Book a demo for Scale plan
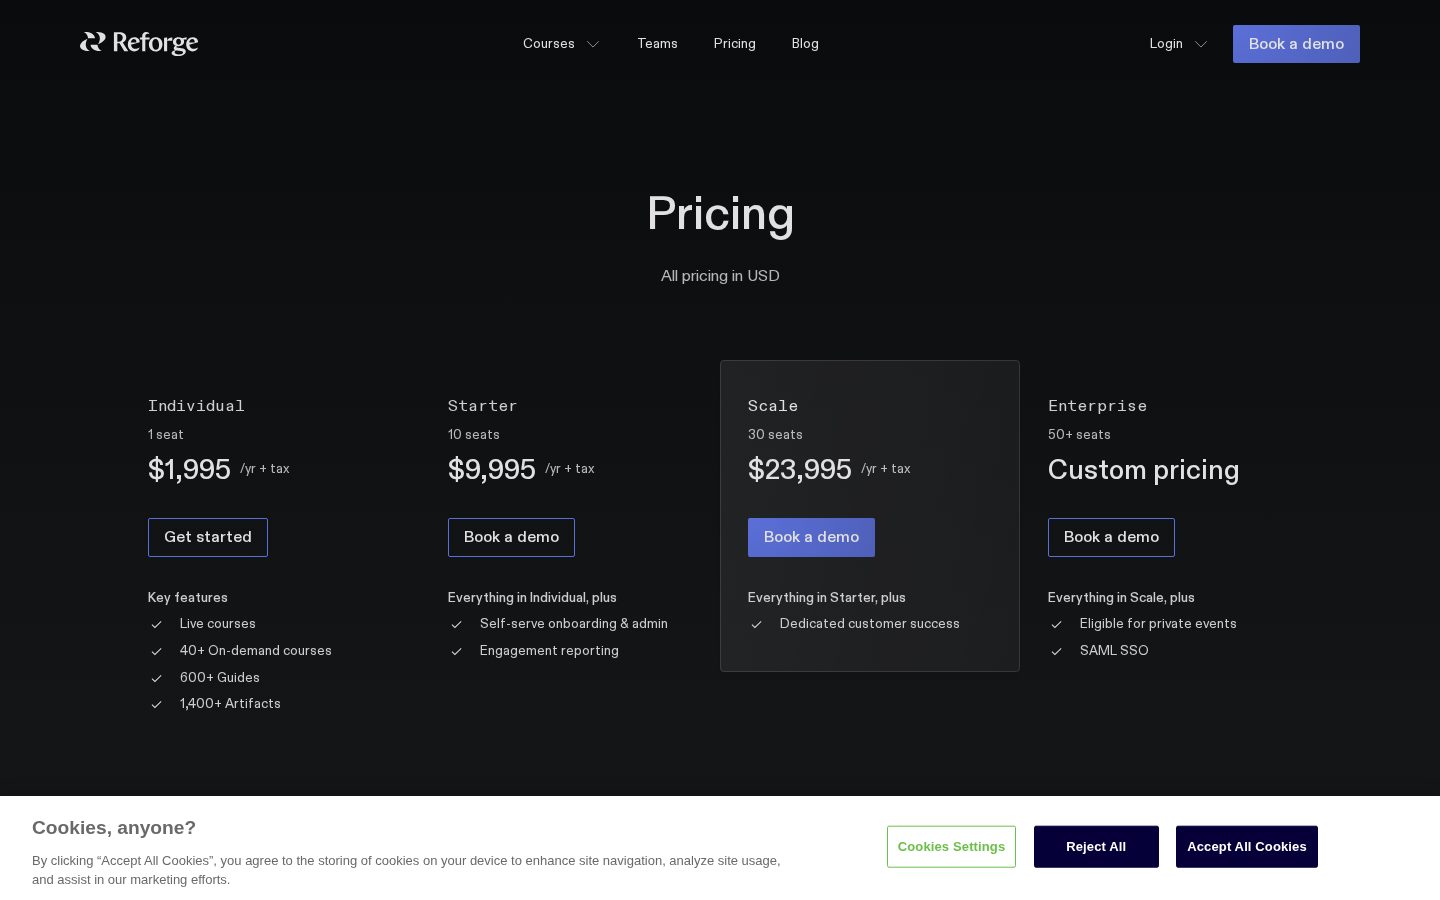This screenshot has height=900, width=1440. coord(811,537)
